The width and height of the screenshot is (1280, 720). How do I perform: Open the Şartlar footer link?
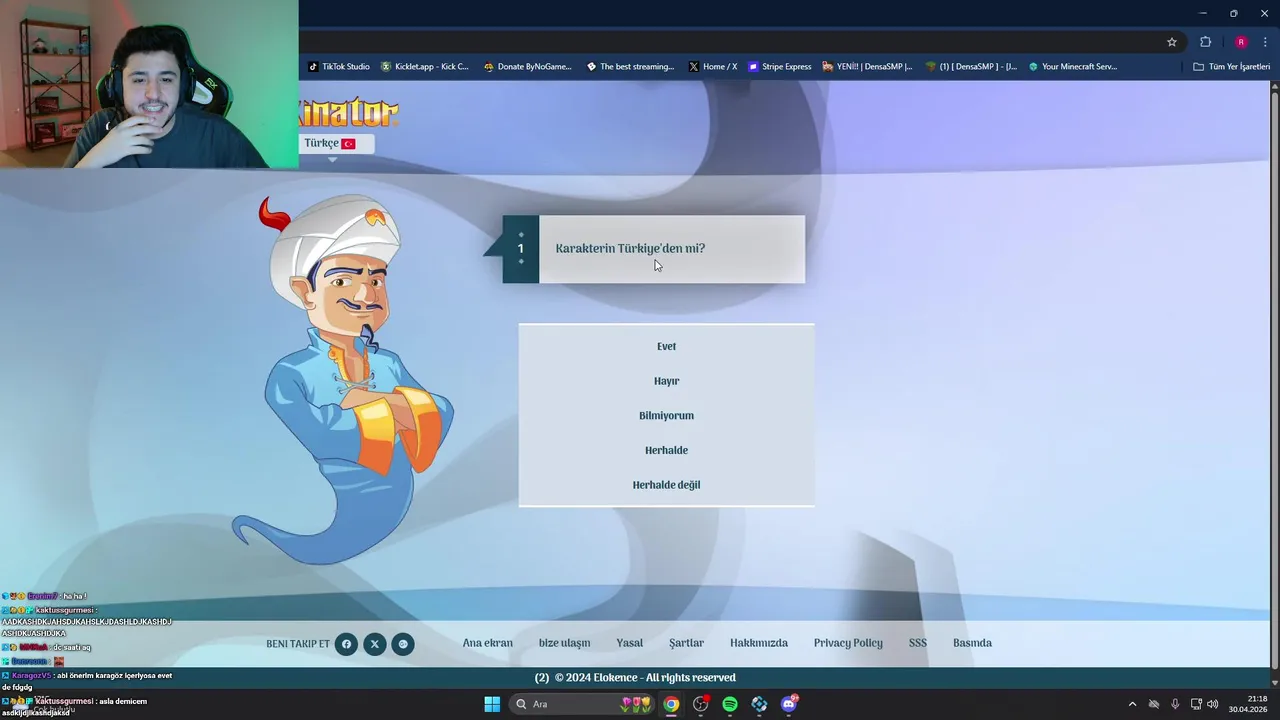(686, 643)
